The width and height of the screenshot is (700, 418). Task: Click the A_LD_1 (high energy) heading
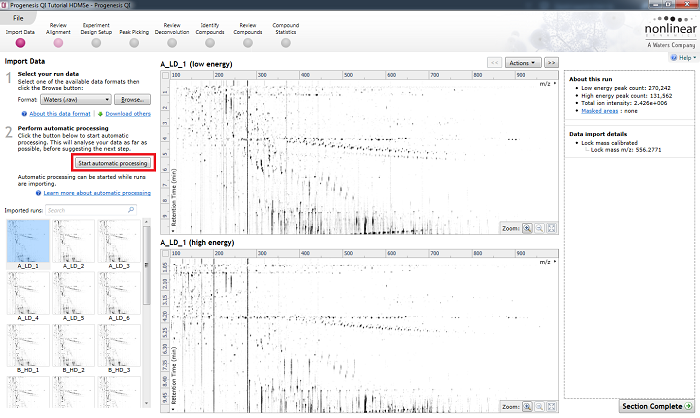(197, 242)
